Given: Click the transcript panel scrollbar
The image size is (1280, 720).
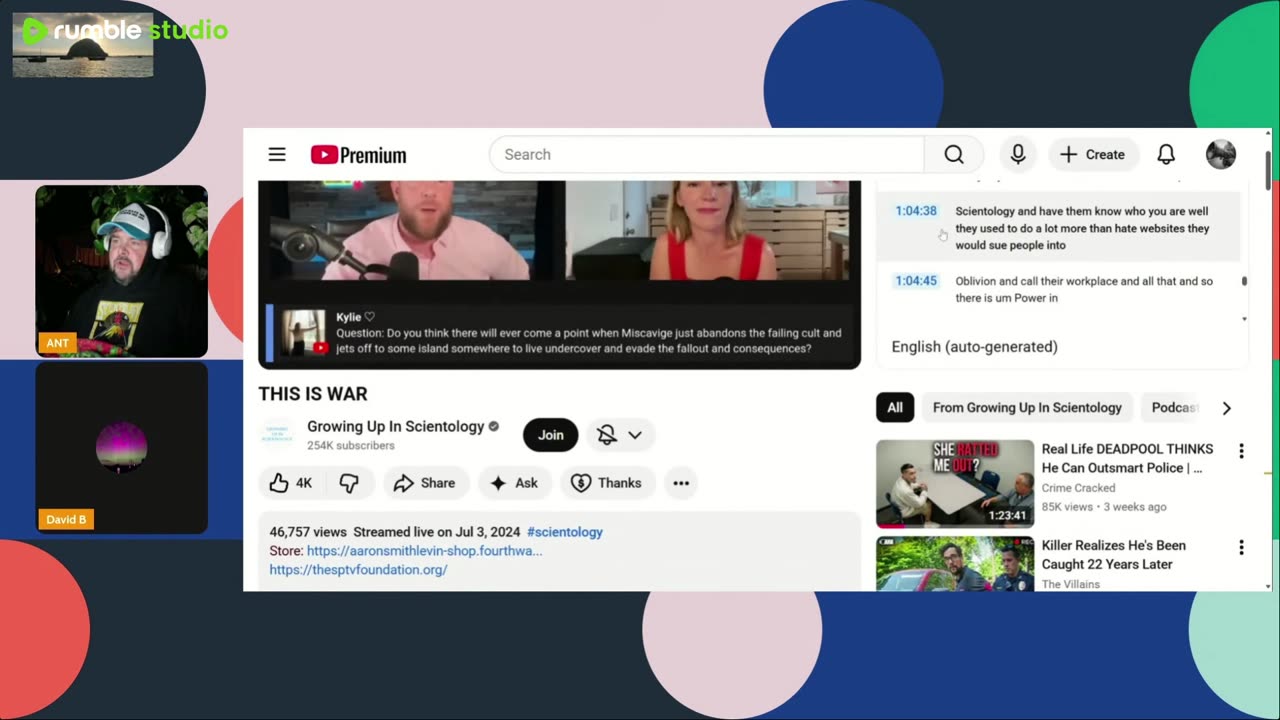Looking at the screenshot, I should (1244, 281).
